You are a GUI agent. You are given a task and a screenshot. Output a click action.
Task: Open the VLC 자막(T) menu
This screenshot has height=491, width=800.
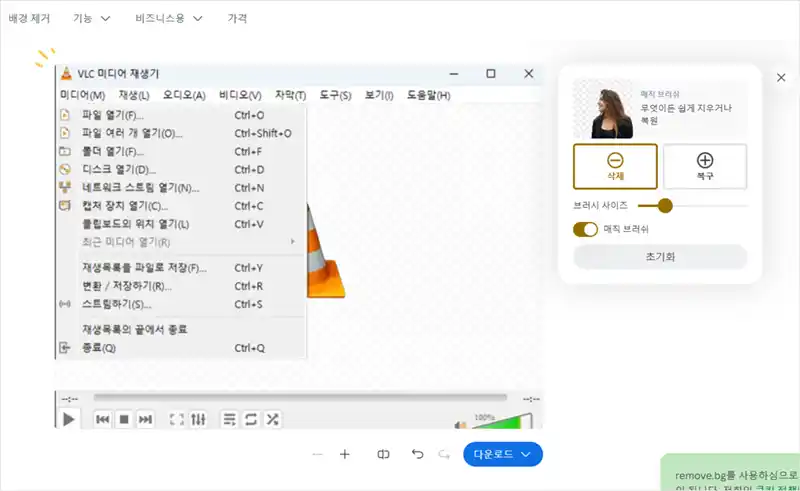tap(290, 95)
